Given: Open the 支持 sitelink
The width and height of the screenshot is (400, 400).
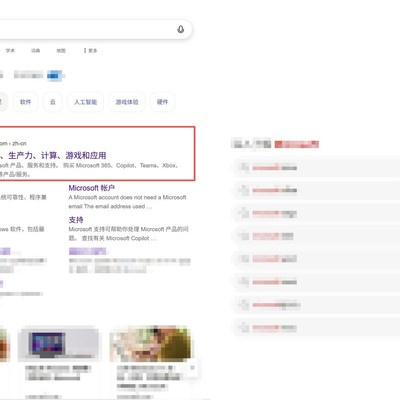Looking at the screenshot, I should click(76, 220).
